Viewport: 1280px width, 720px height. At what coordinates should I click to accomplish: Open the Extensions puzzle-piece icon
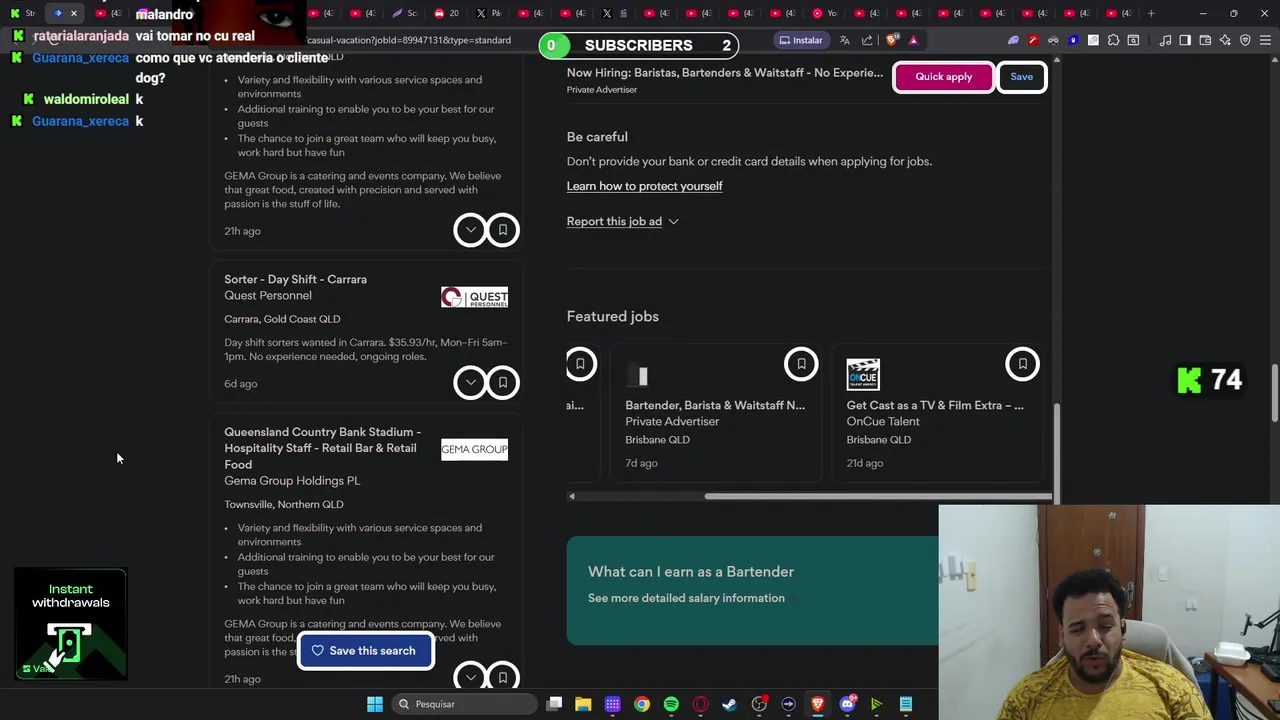coord(1113,40)
